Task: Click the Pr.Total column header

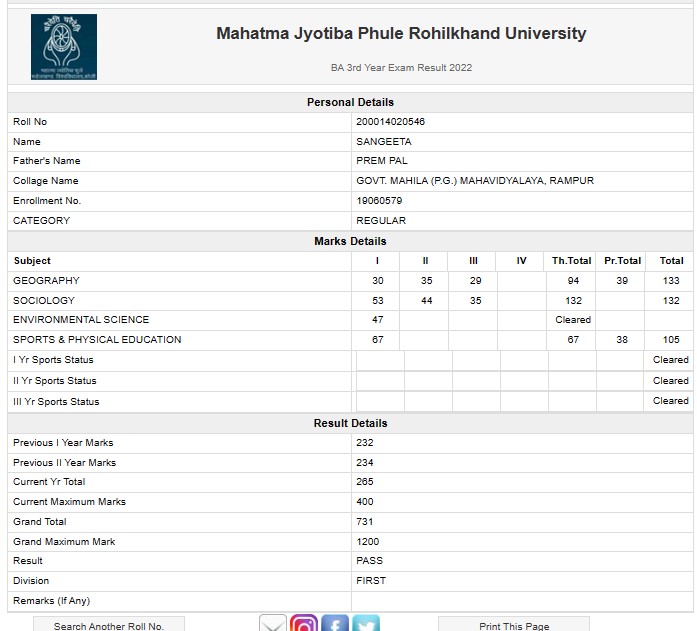Action: tap(622, 261)
